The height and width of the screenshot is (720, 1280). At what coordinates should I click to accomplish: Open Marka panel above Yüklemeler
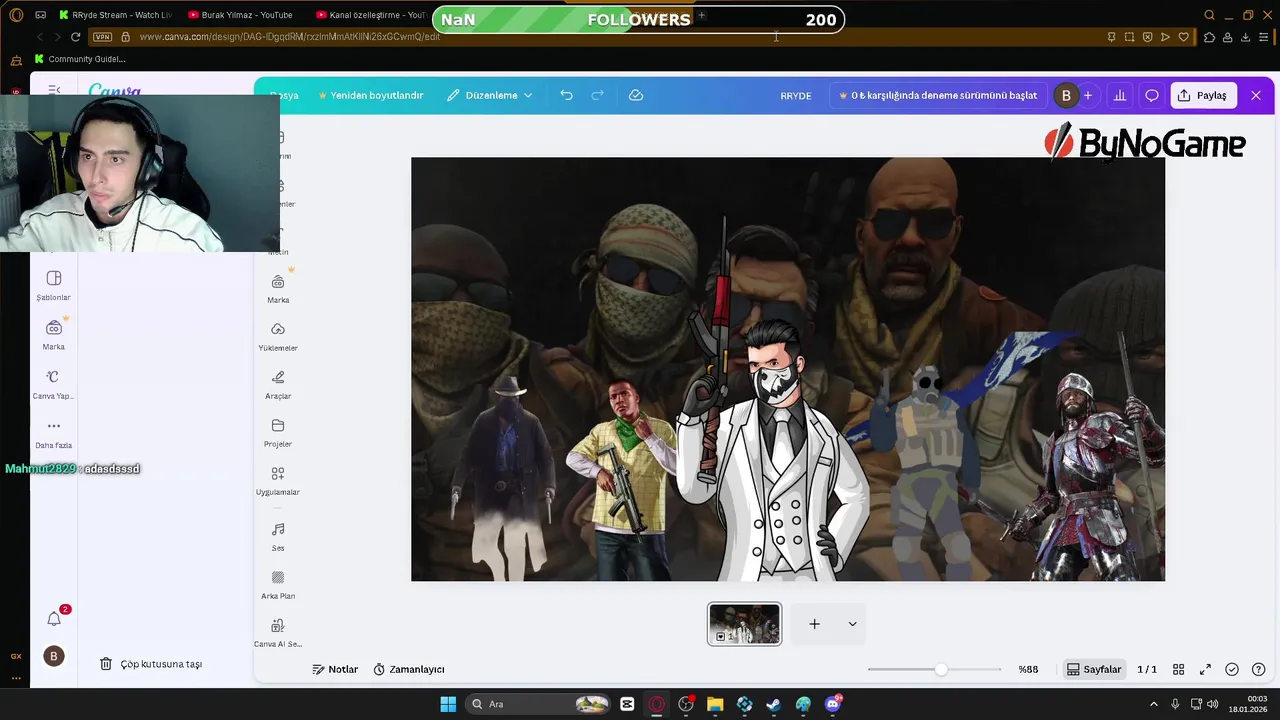pyautogui.click(x=278, y=289)
